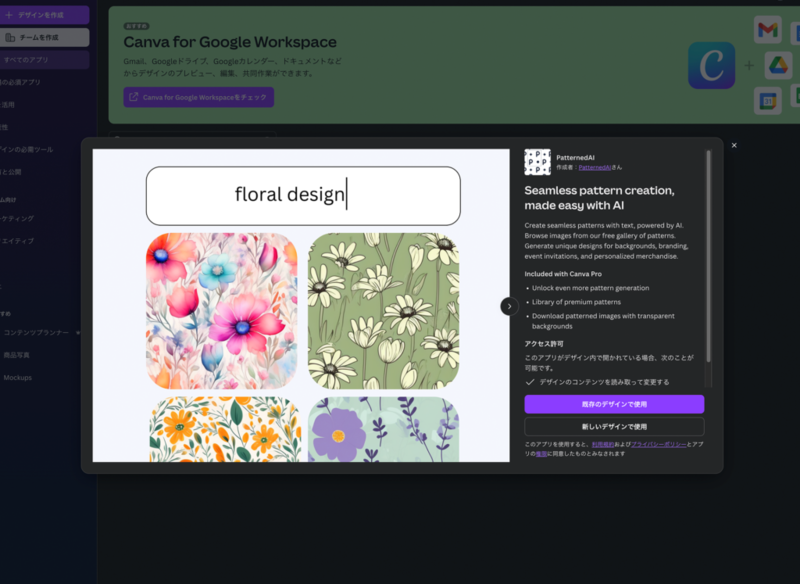Select インの必需ツール item in sidebar
The height and width of the screenshot is (584, 800).
(27, 149)
